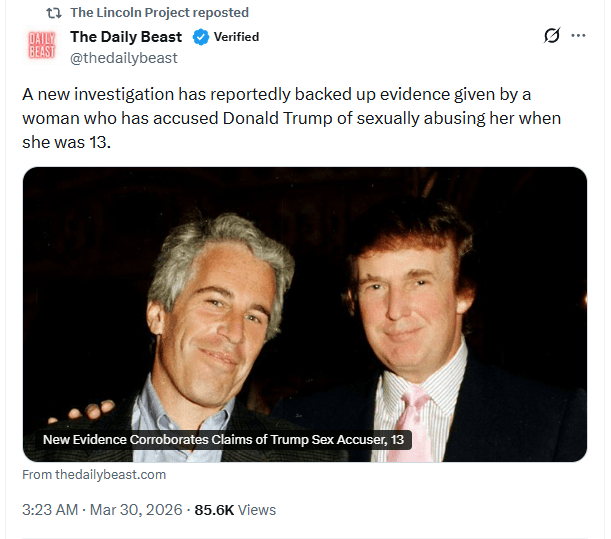Click the Grok slashed-circle icon
The height and width of the screenshot is (539, 611).
551,36
